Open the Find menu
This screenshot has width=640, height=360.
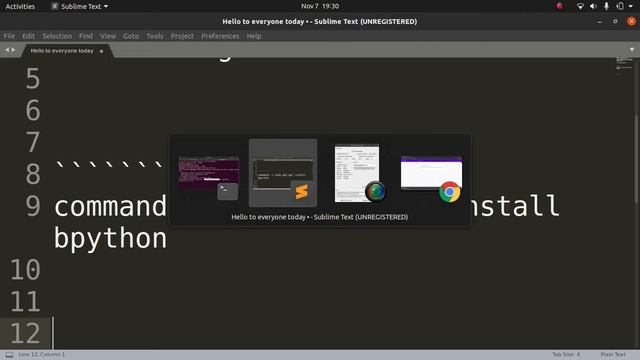[86, 36]
